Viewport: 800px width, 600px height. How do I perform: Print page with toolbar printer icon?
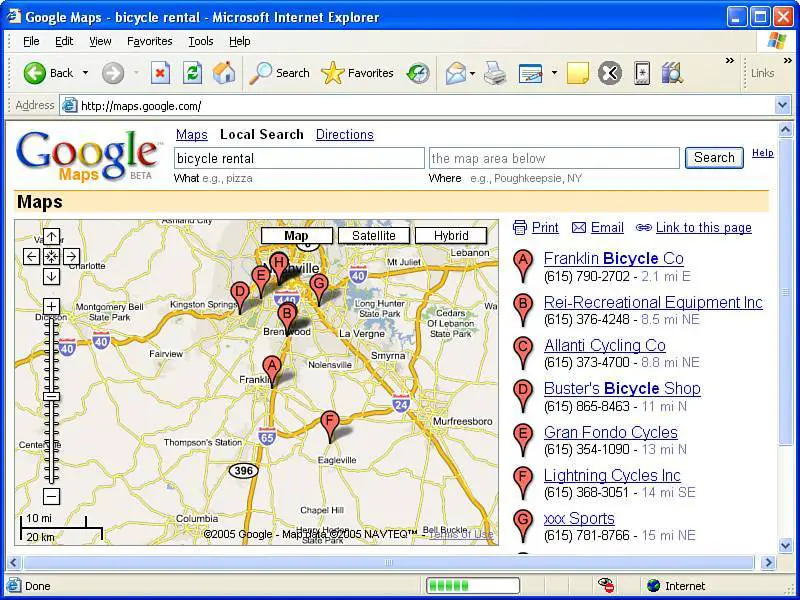point(495,73)
